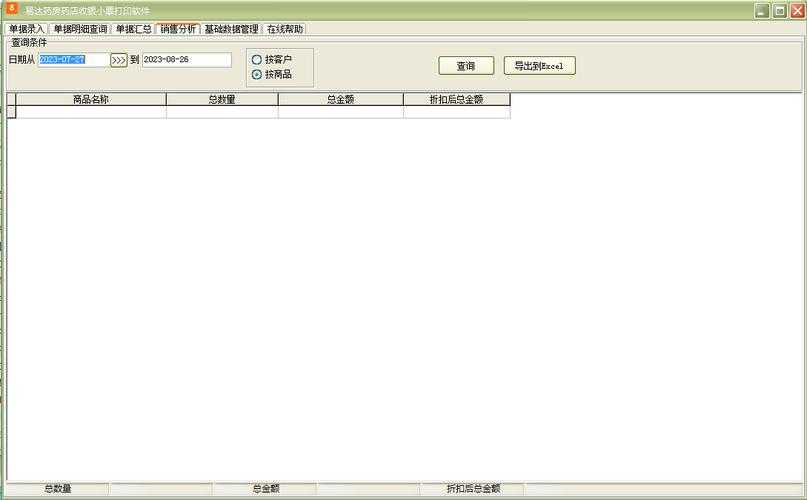
Task: Click the 总金额 column header
Action: coord(341,99)
